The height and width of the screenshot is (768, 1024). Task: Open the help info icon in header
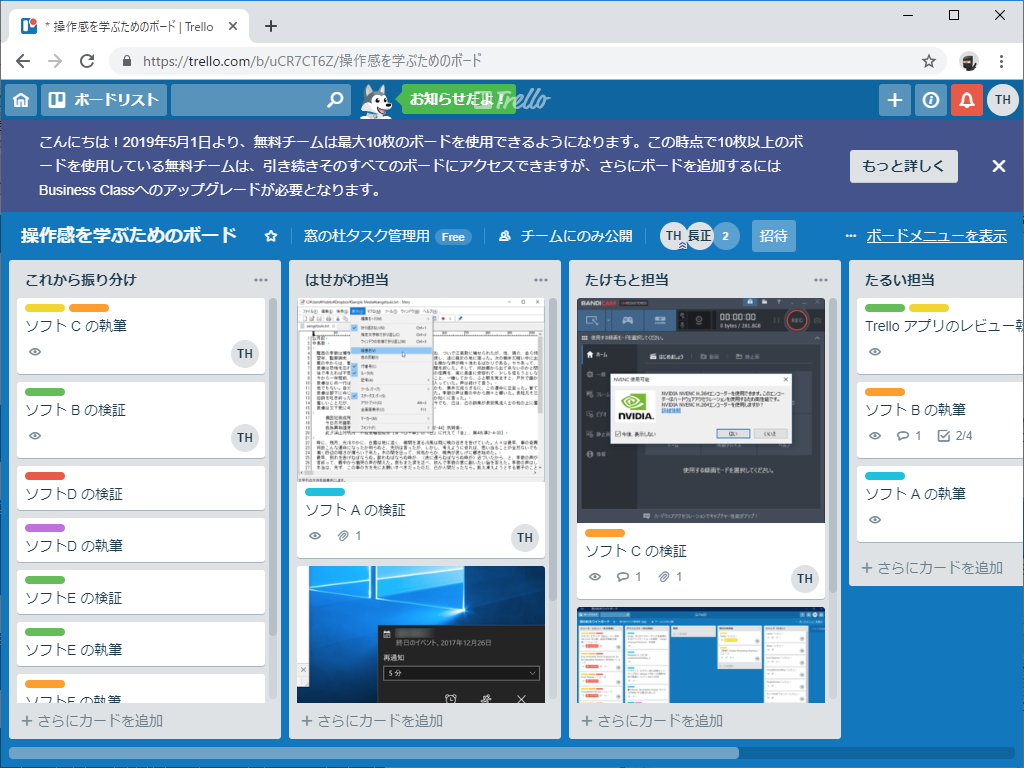pos(931,99)
